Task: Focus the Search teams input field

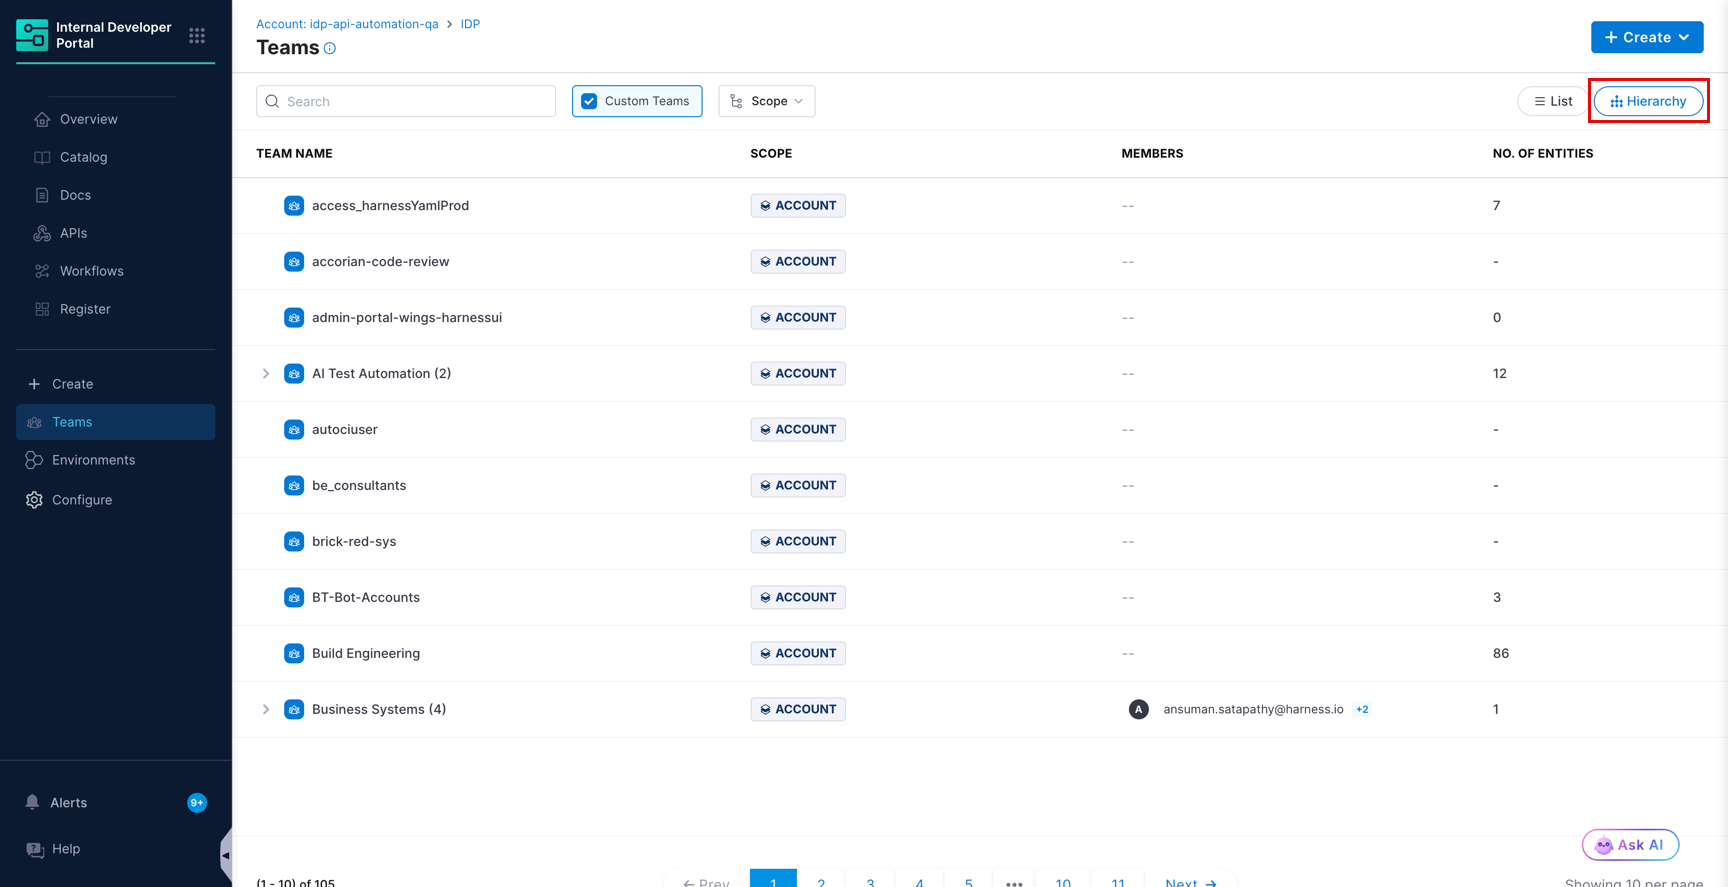Action: coord(406,101)
